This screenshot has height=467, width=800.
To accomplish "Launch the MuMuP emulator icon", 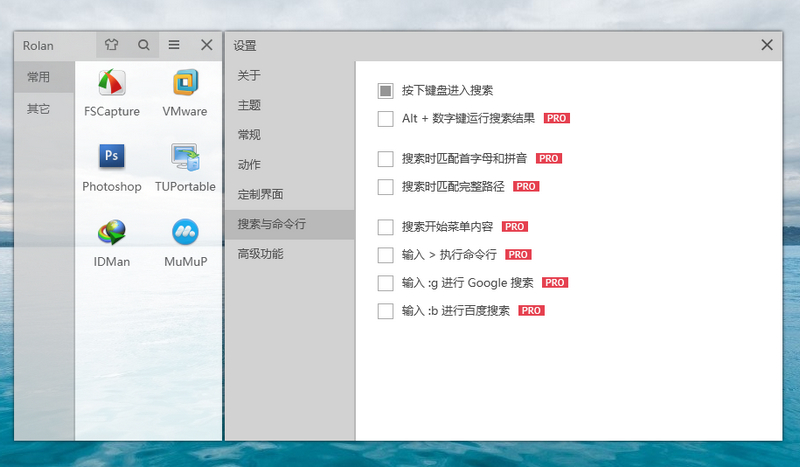I will pyautogui.click(x=184, y=233).
